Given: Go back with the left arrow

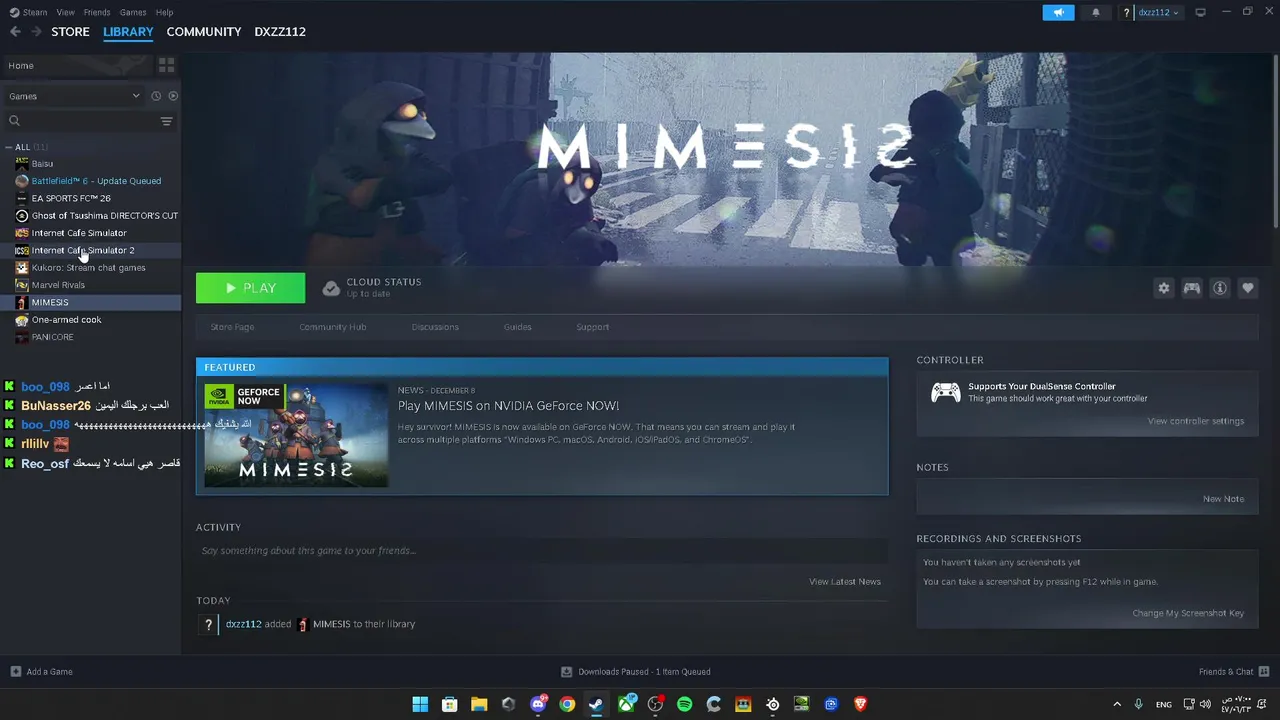Looking at the screenshot, I should click(15, 32).
